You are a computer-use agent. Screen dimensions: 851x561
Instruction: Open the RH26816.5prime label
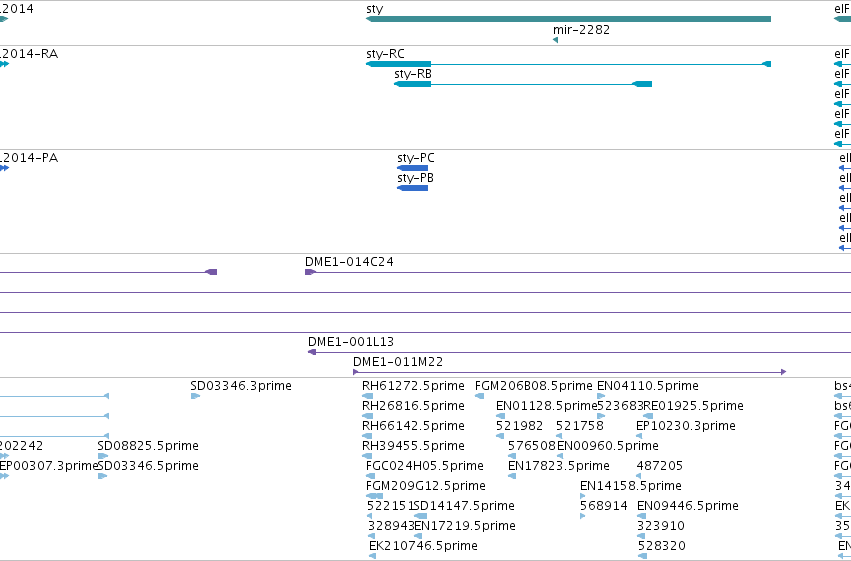pyautogui.click(x=413, y=406)
